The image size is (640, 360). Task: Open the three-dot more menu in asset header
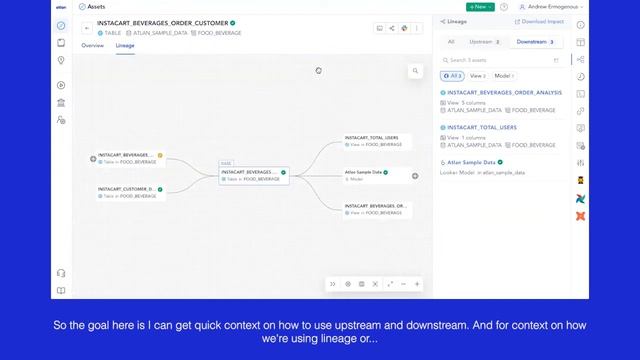pyautogui.click(x=416, y=28)
